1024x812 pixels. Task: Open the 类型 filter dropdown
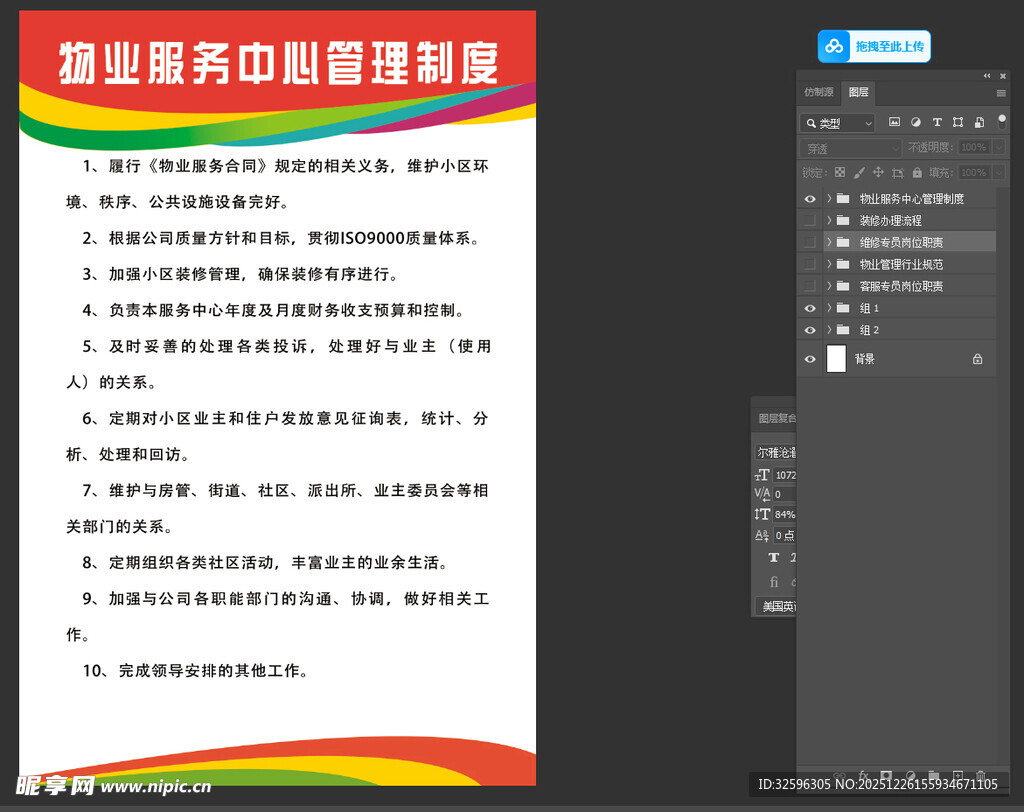[838, 122]
